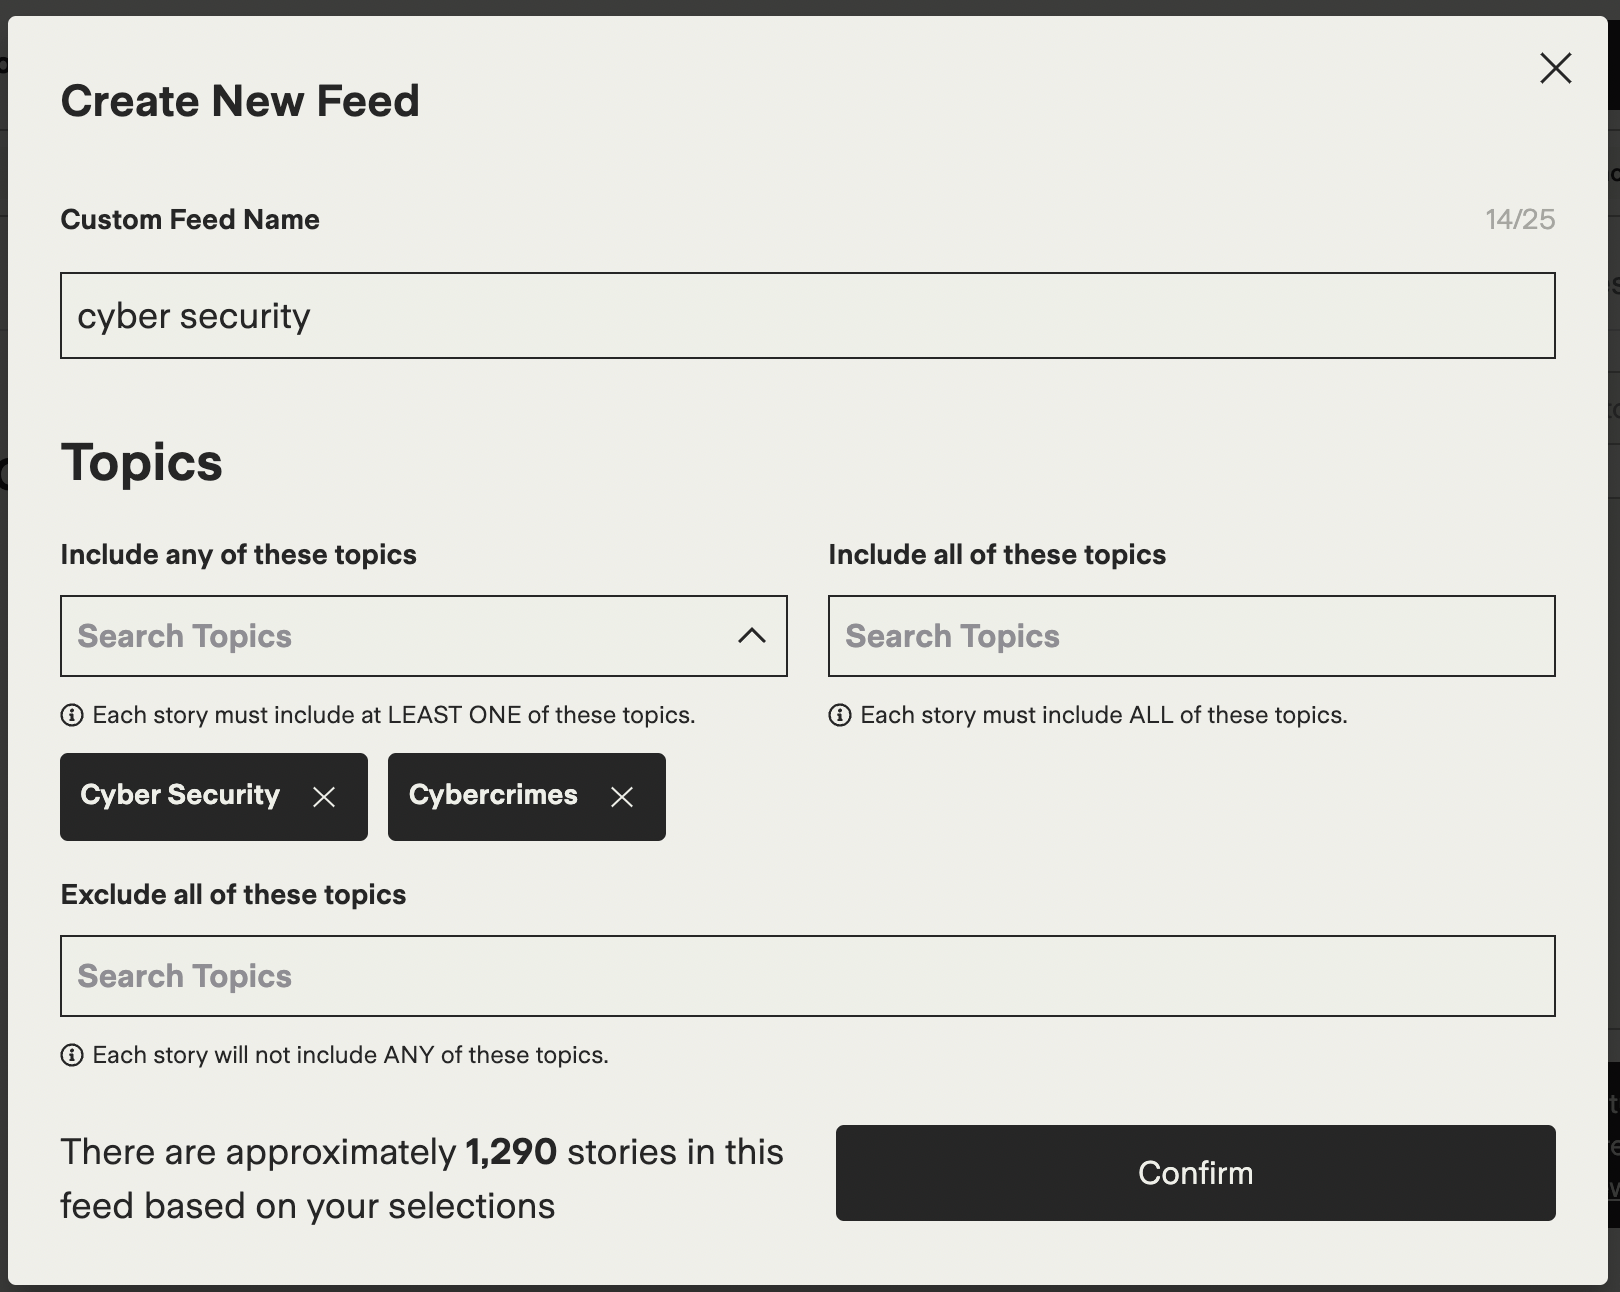Click info icon beside LEAST ONE hint

click(x=72, y=715)
